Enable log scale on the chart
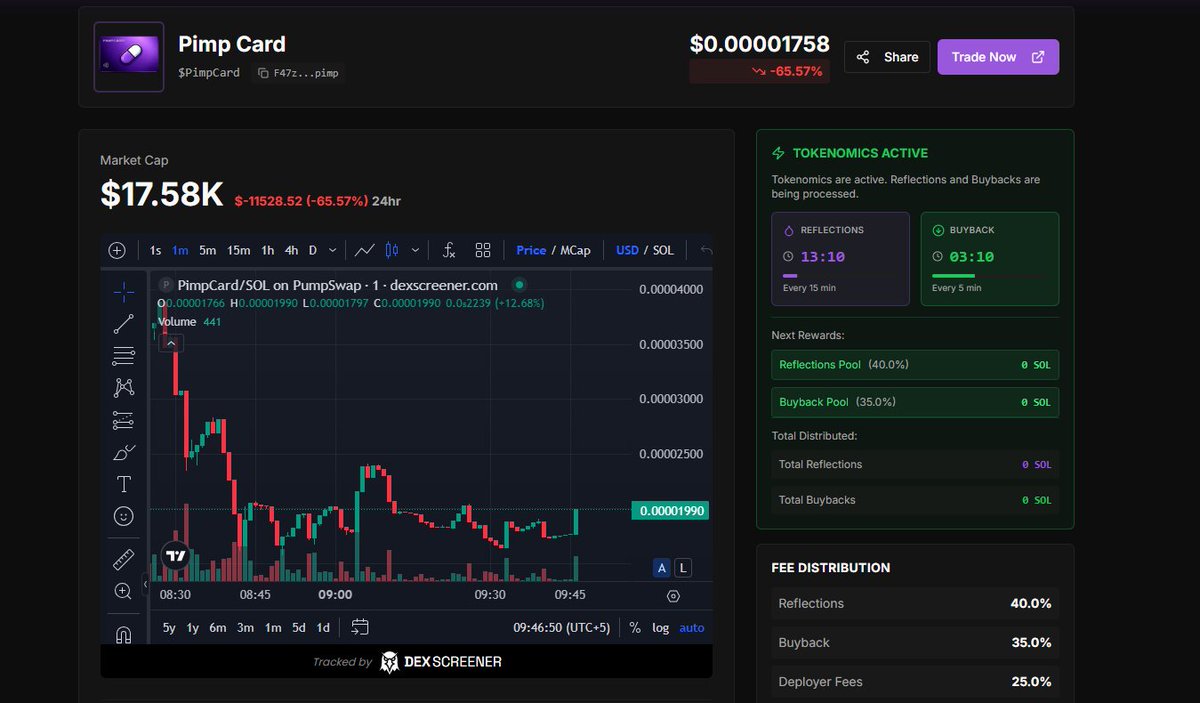This screenshot has width=1200, height=703. 662,626
